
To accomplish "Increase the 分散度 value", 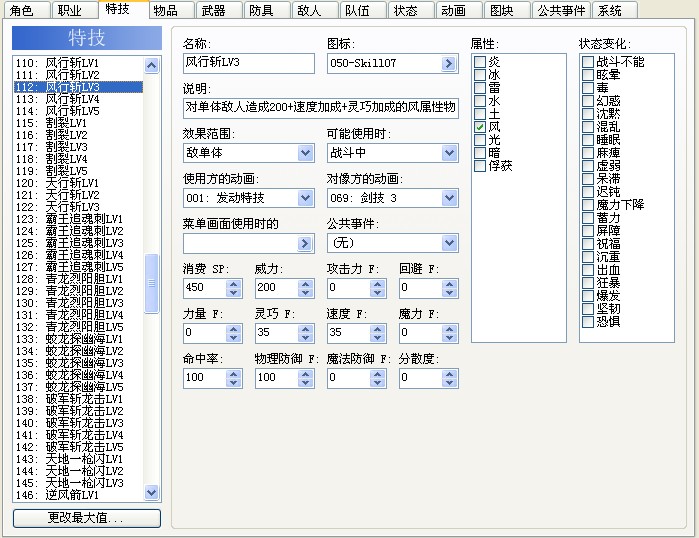I will pyautogui.click(x=449, y=374).
